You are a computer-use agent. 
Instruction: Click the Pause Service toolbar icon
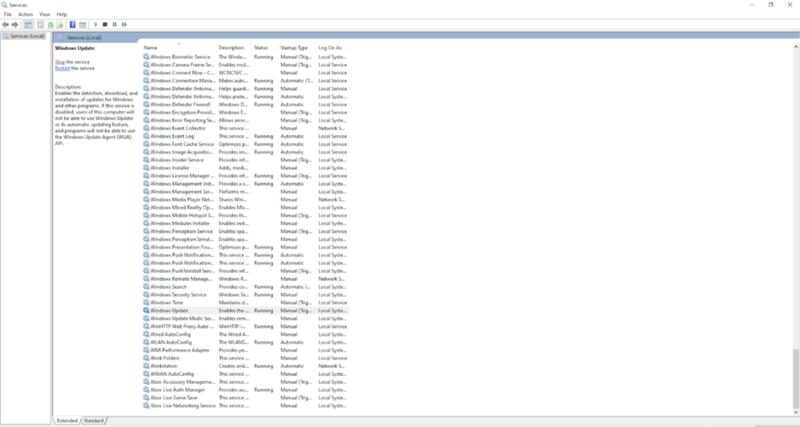115,24
